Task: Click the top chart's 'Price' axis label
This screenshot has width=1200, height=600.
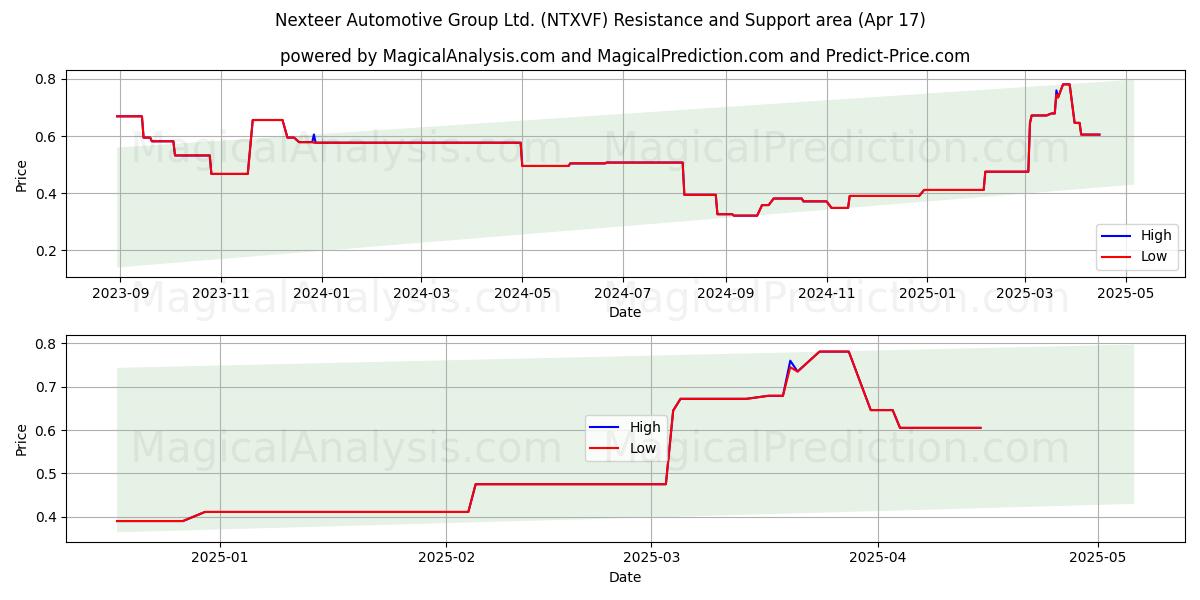Action: click(x=22, y=176)
